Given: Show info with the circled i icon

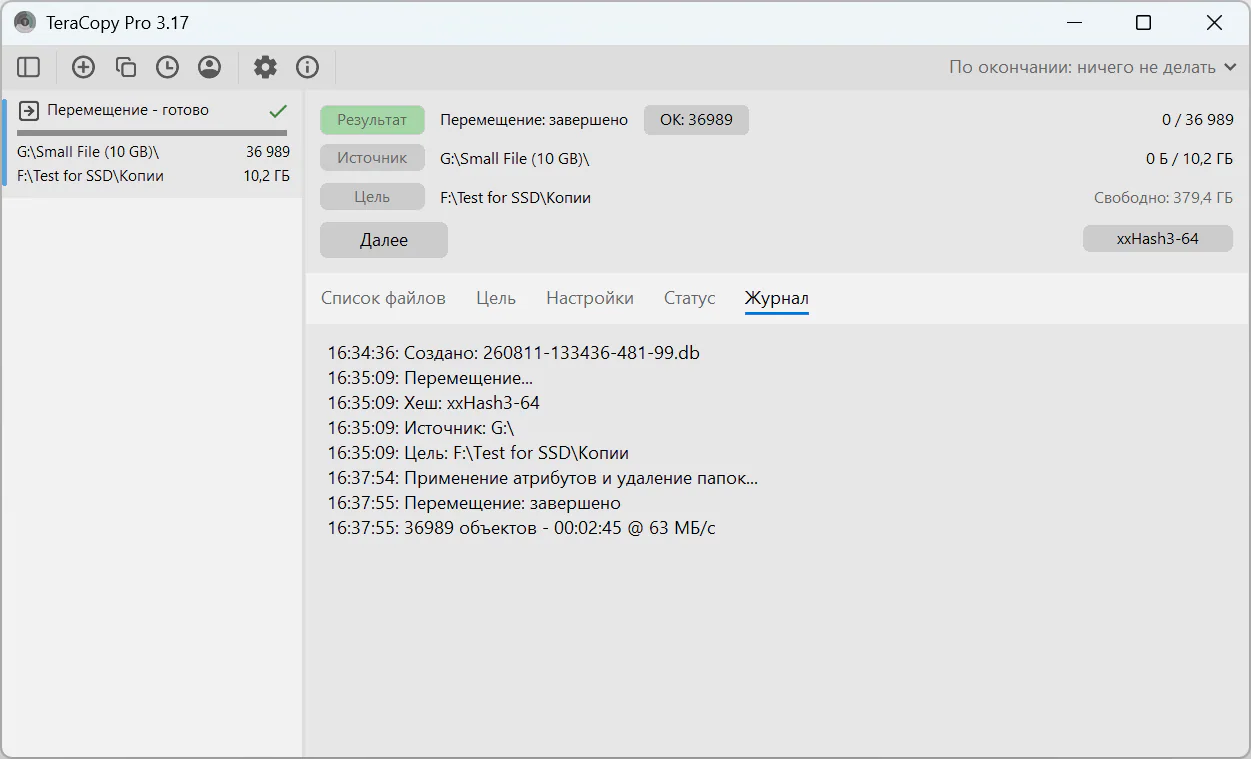Looking at the screenshot, I should (307, 67).
